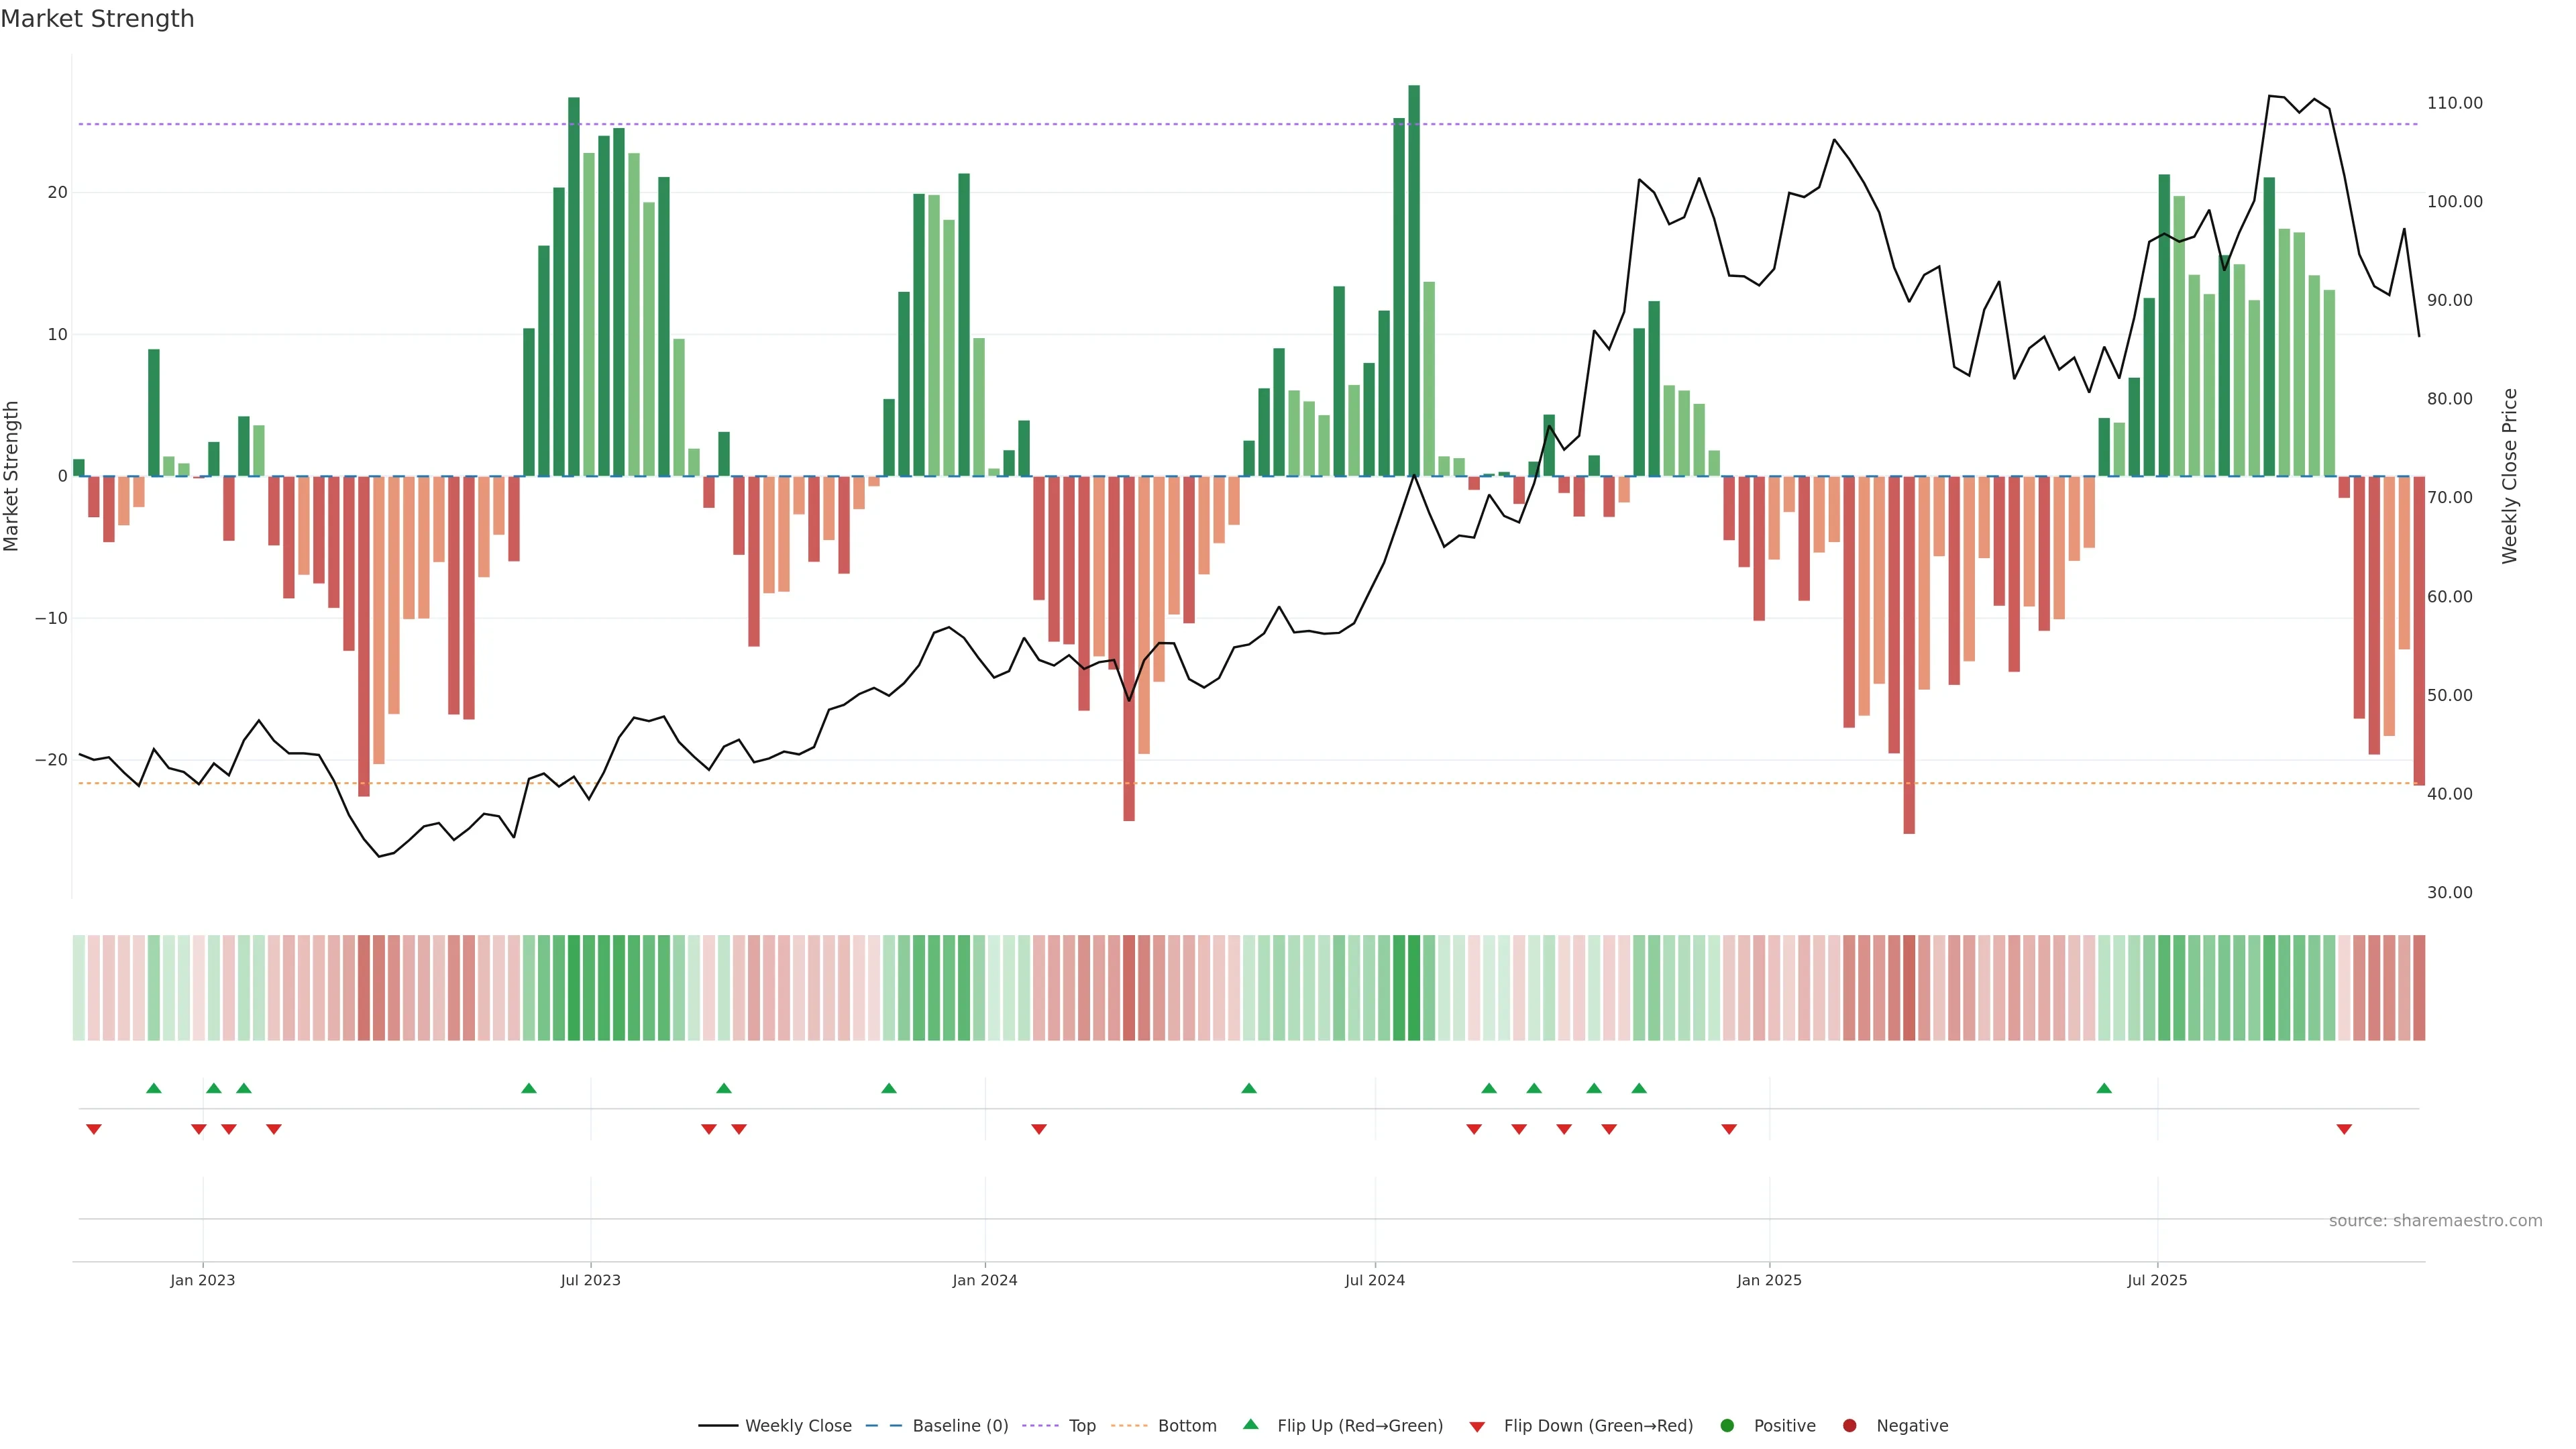Click the last red flip-down triangle marker
This screenshot has height=1449, width=2576.
point(2344,1129)
